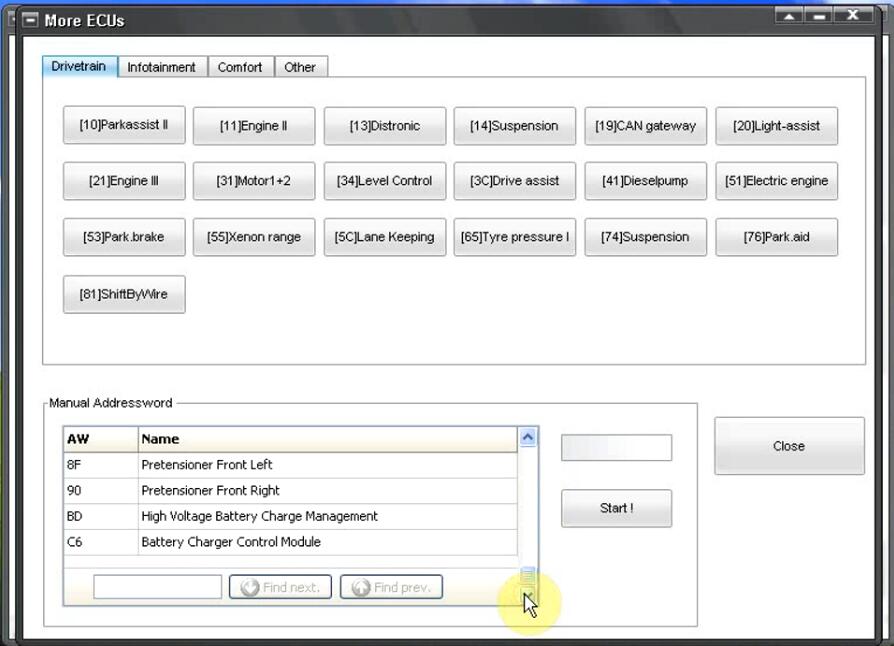Click the address input box above Start
The width and height of the screenshot is (894, 646).
(616, 448)
